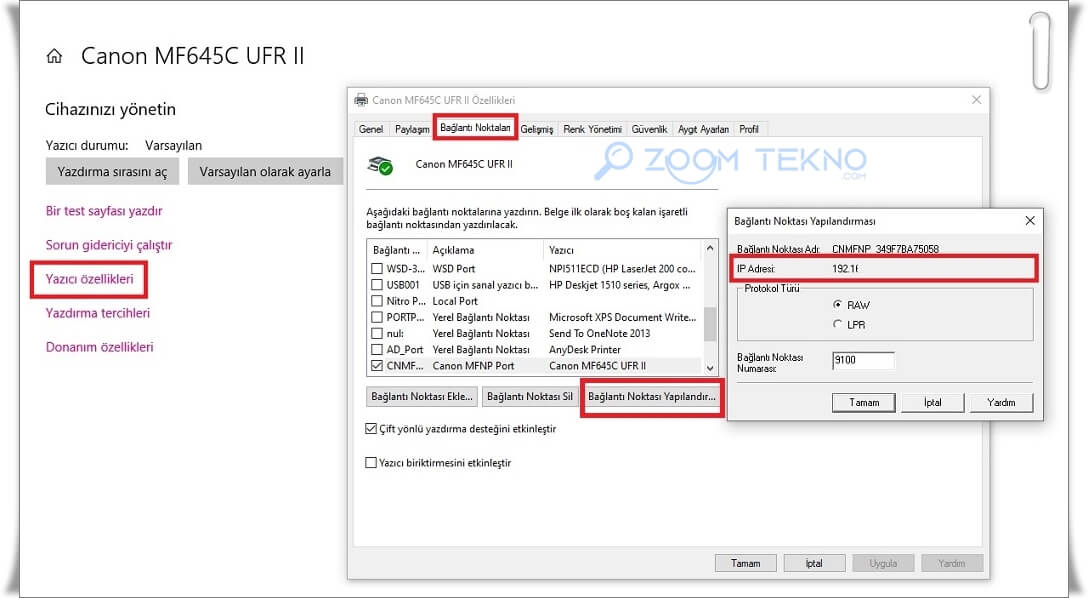Screen dimensions: 1088x598
Task: Open the Renk Yönetimi tab
Action: point(592,129)
